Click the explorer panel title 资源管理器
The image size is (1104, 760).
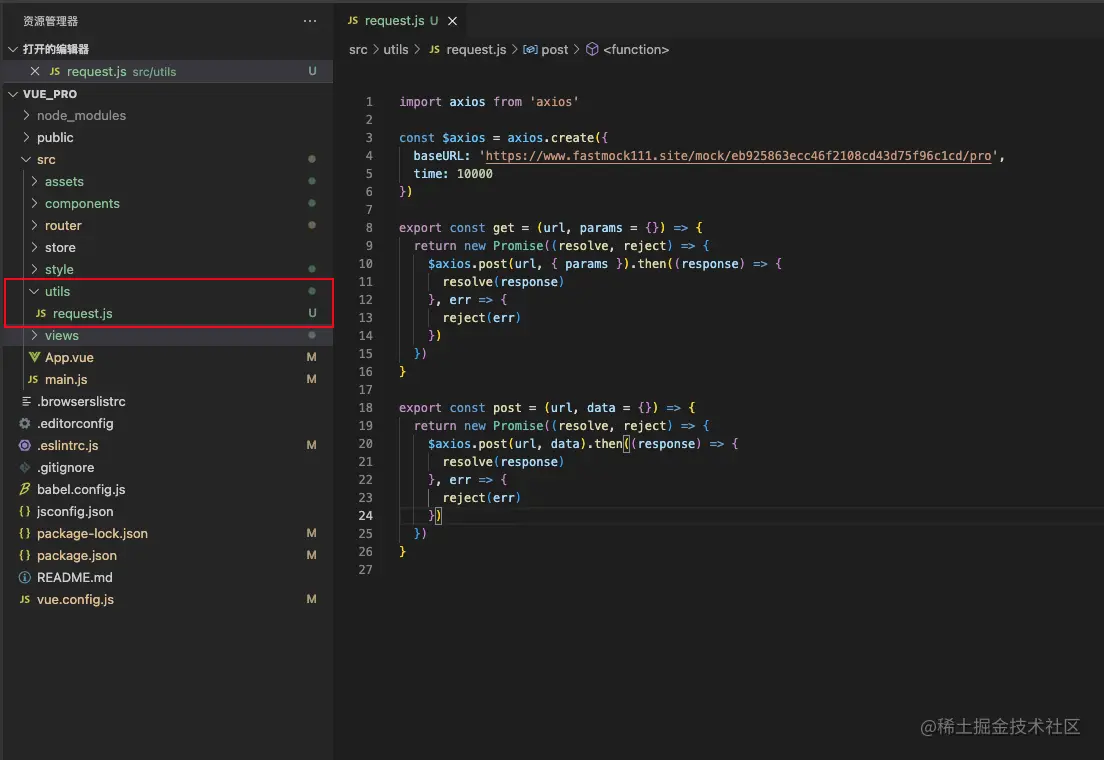tap(51, 21)
